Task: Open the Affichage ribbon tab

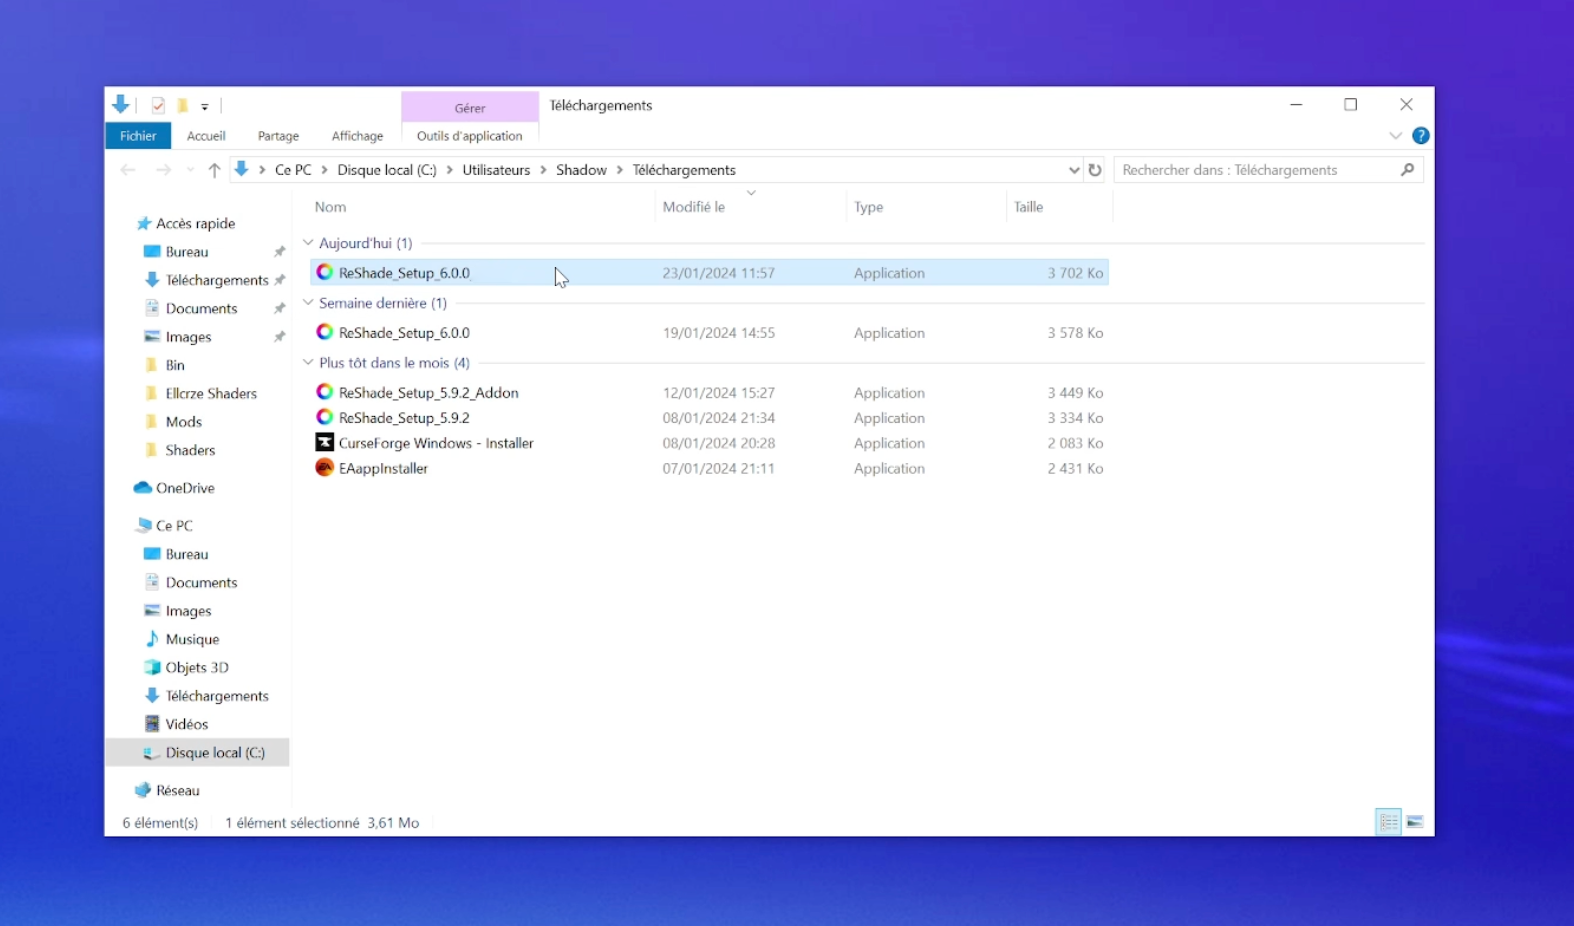Action: pos(357,136)
